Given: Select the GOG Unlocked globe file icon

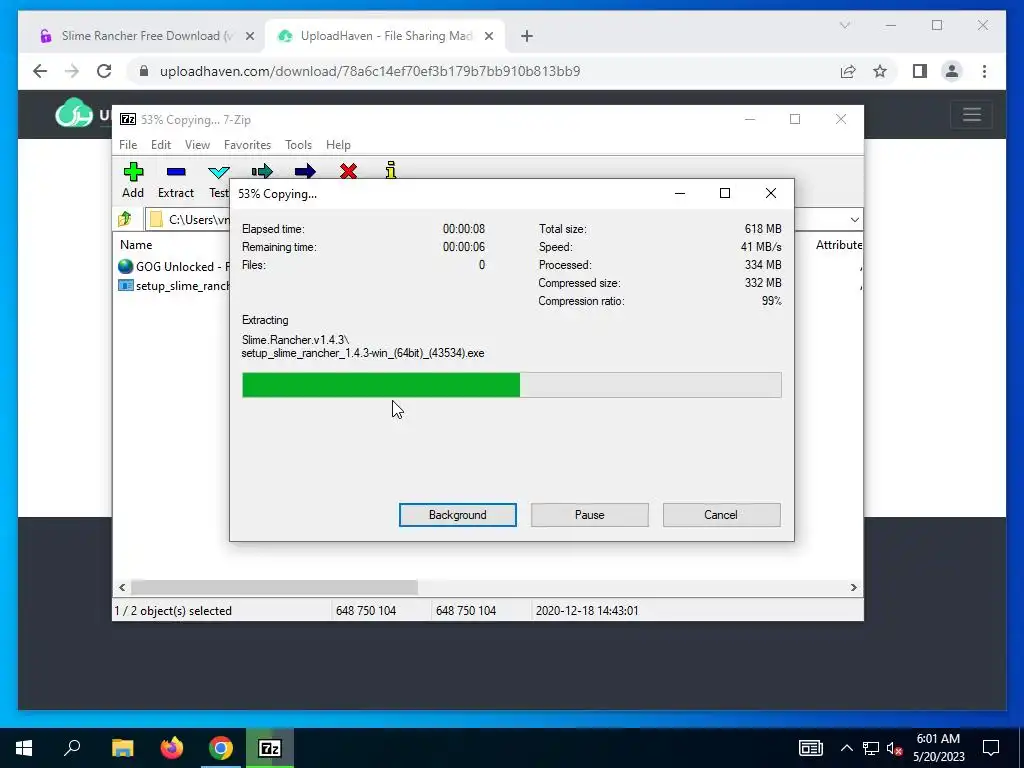Looking at the screenshot, I should coord(125,266).
